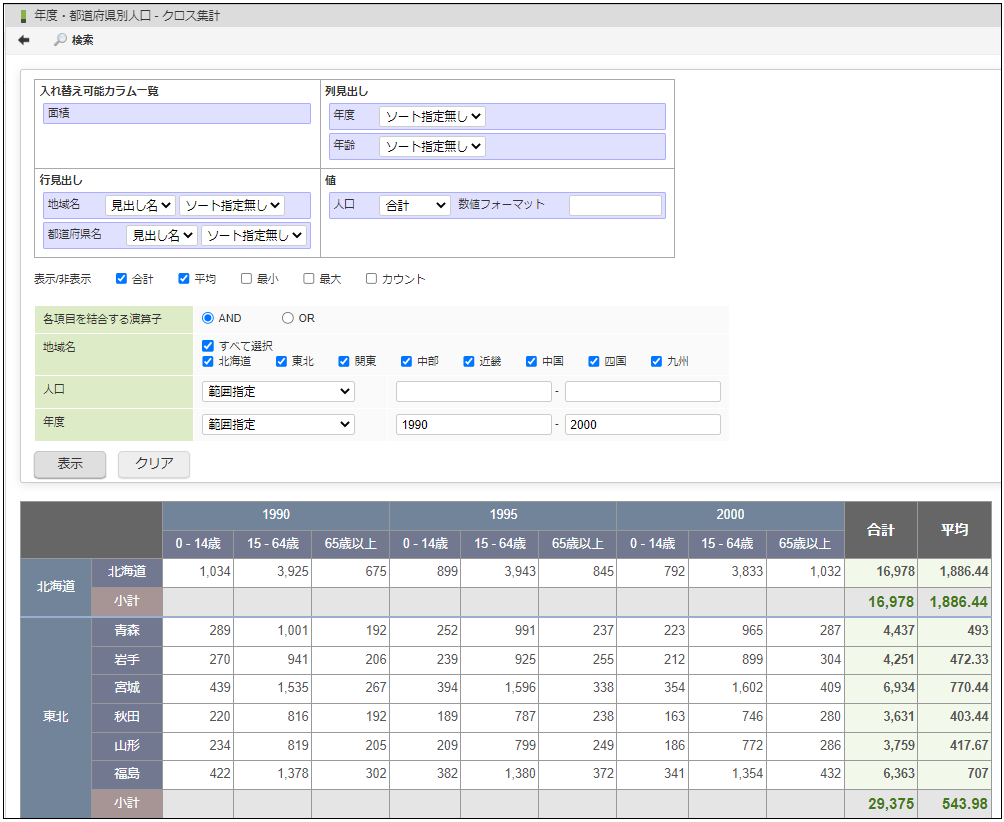This screenshot has height=822, width=1004.
Task: Click the 年度 start field showing 1990
Action: [474, 424]
